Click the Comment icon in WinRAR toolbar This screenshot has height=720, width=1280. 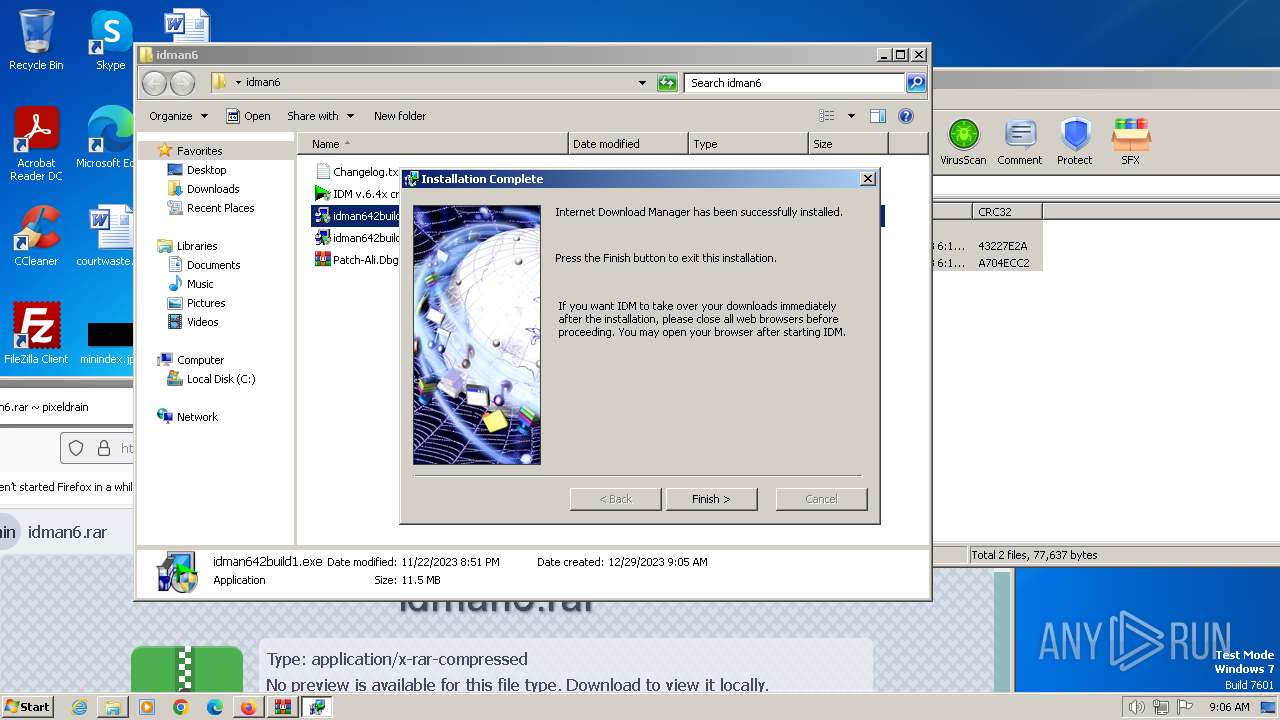pos(1020,142)
